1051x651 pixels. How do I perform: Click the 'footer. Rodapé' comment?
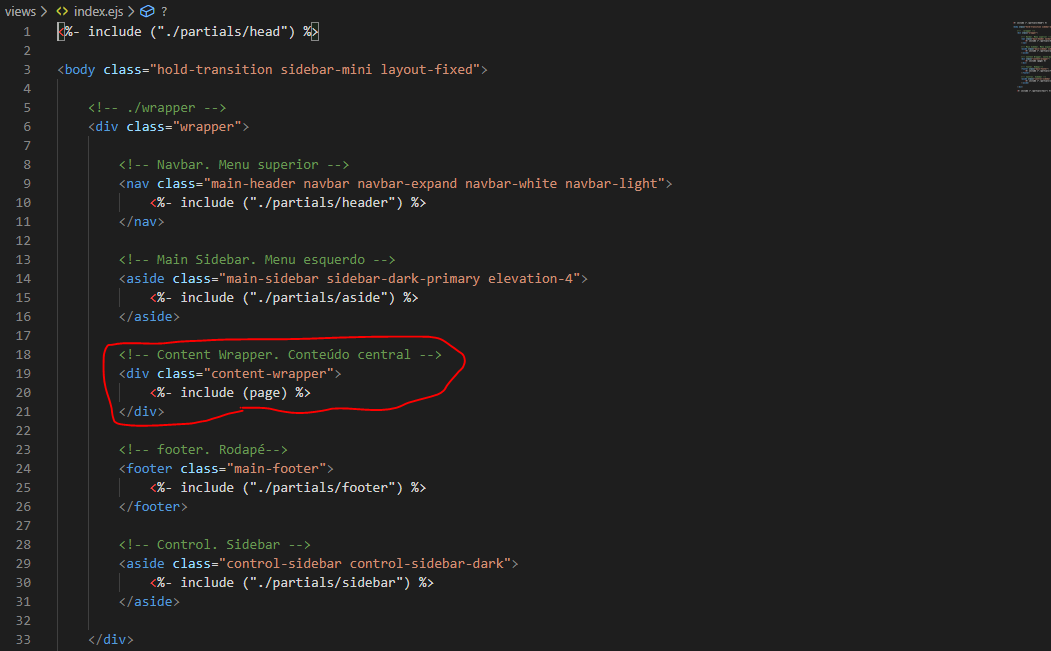(203, 450)
